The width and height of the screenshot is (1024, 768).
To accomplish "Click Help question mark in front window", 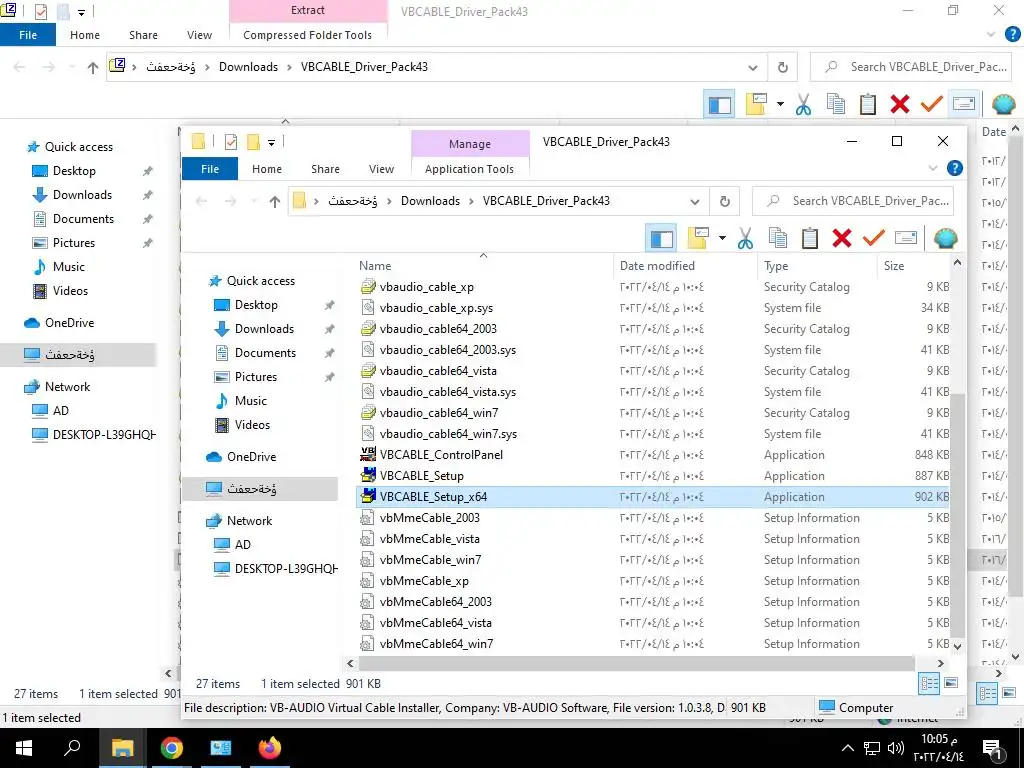I will pos(955,169).
